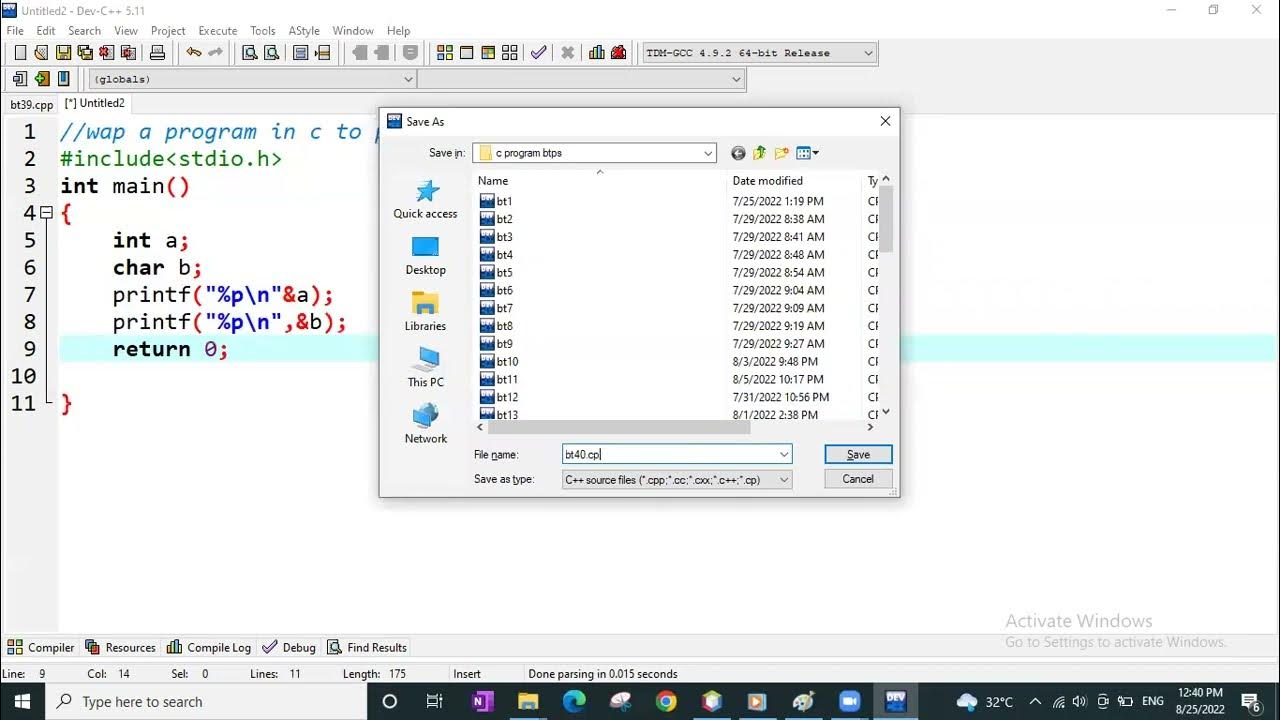Open Quick access in Save As sidebar
Screen dimensions: 1280x720
tap(425, 200)
